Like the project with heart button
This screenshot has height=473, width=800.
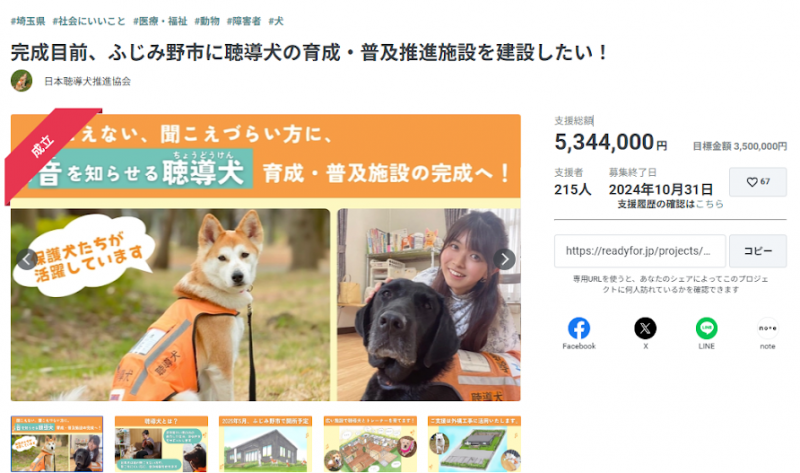(x=758, y=182)
